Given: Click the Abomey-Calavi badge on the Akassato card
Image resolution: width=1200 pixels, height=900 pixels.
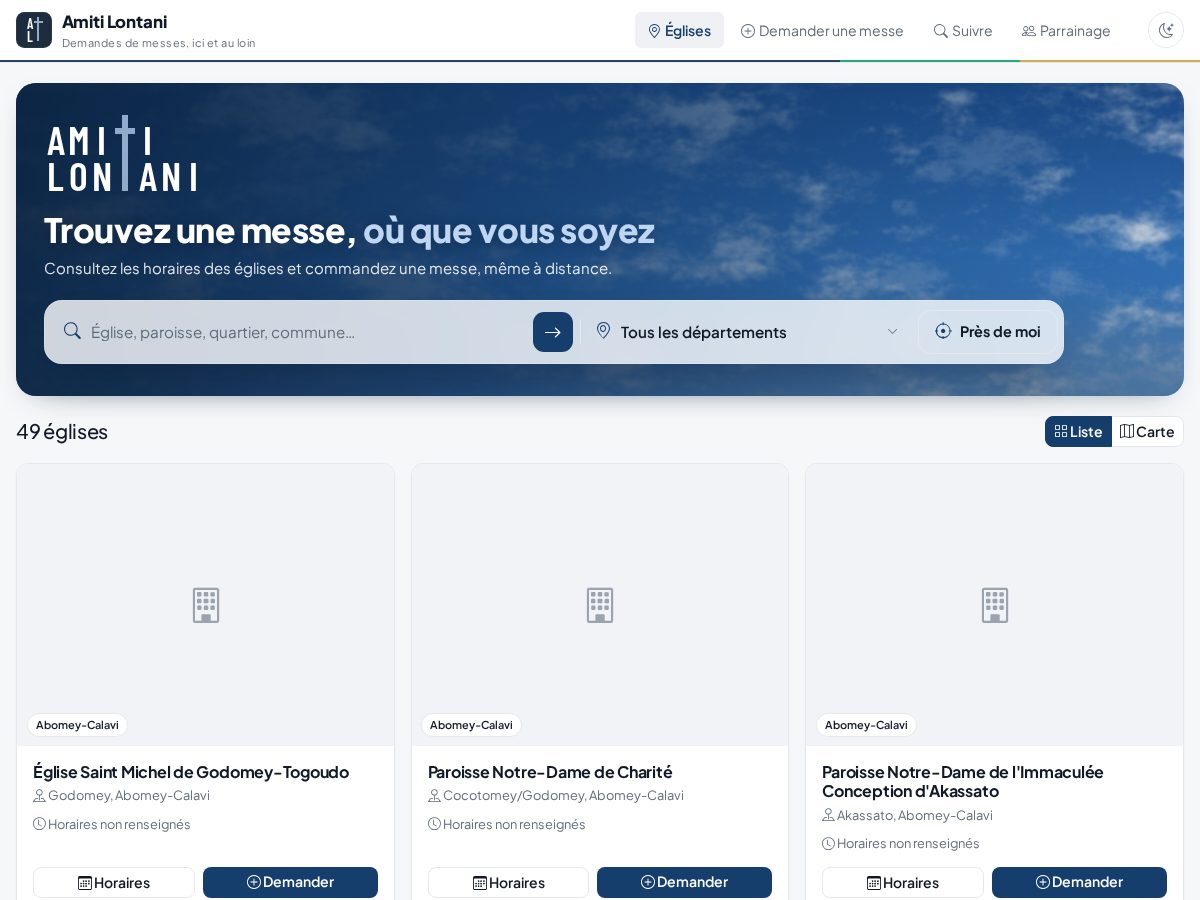Looking at the screenshot, I should (x=866, y=725).
